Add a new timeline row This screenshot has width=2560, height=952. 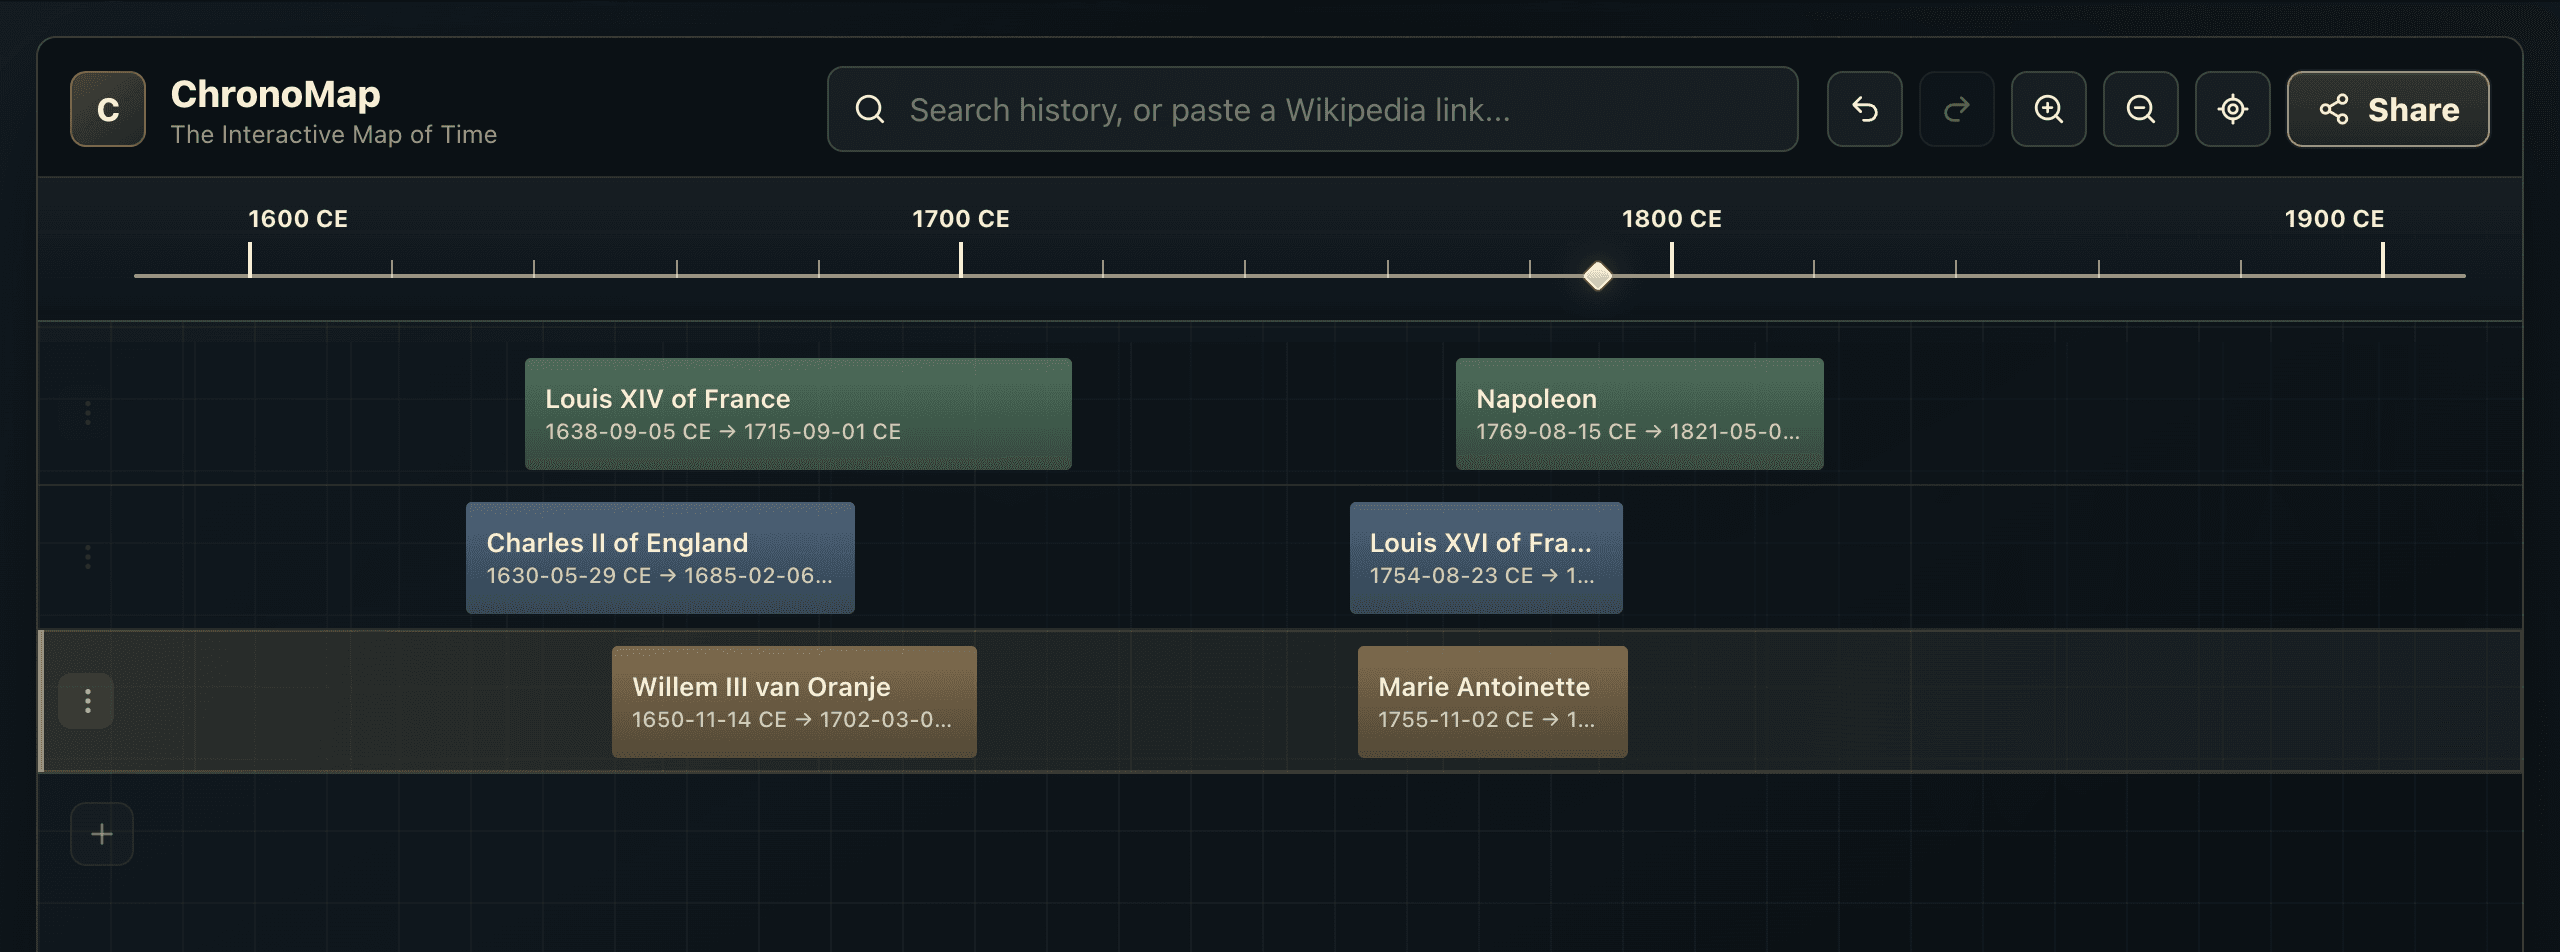click(102, 834)
